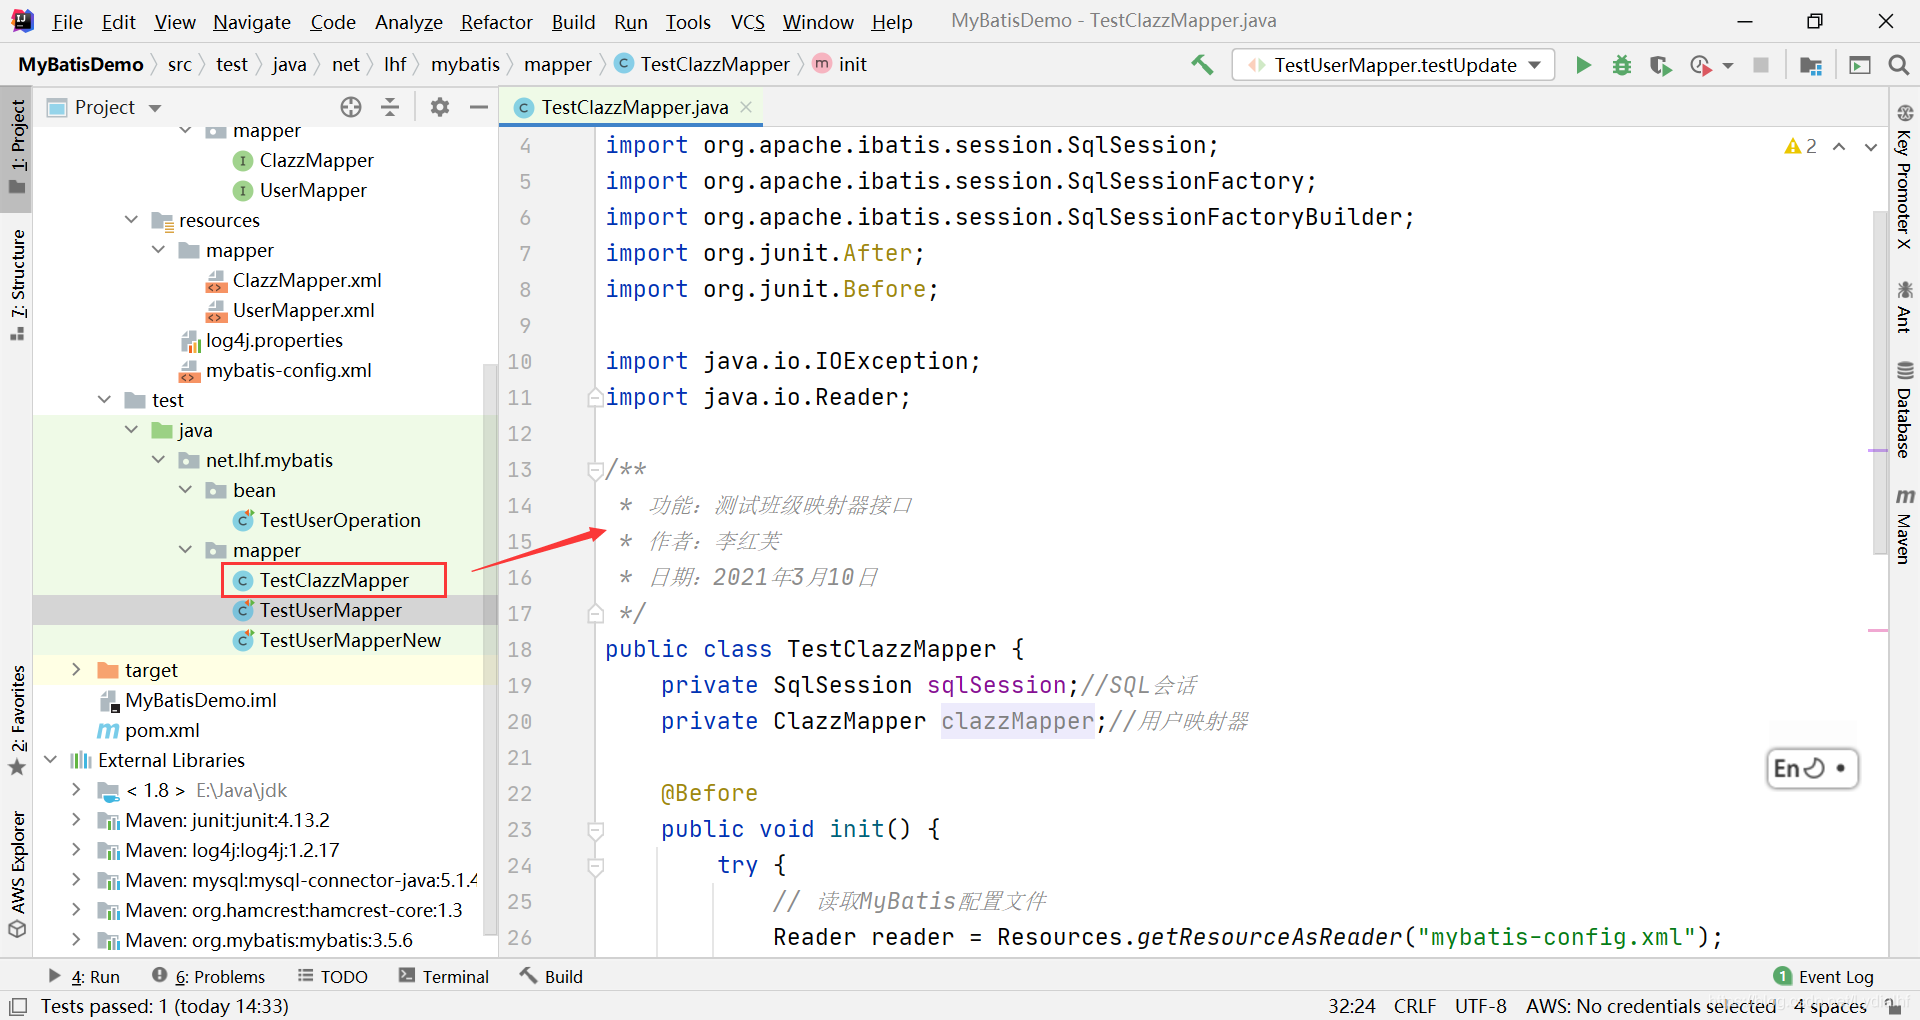This screenshot has width=1920, height=1020.
Task: Open the TODO tool window
Action: pos(333,977)
